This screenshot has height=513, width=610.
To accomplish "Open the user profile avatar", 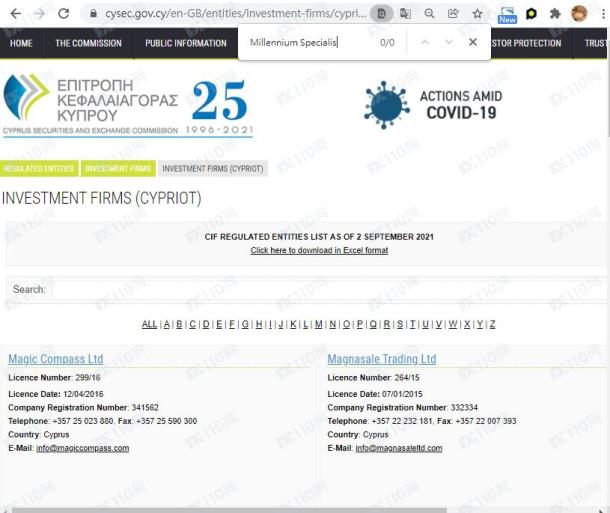I will 579,14.
